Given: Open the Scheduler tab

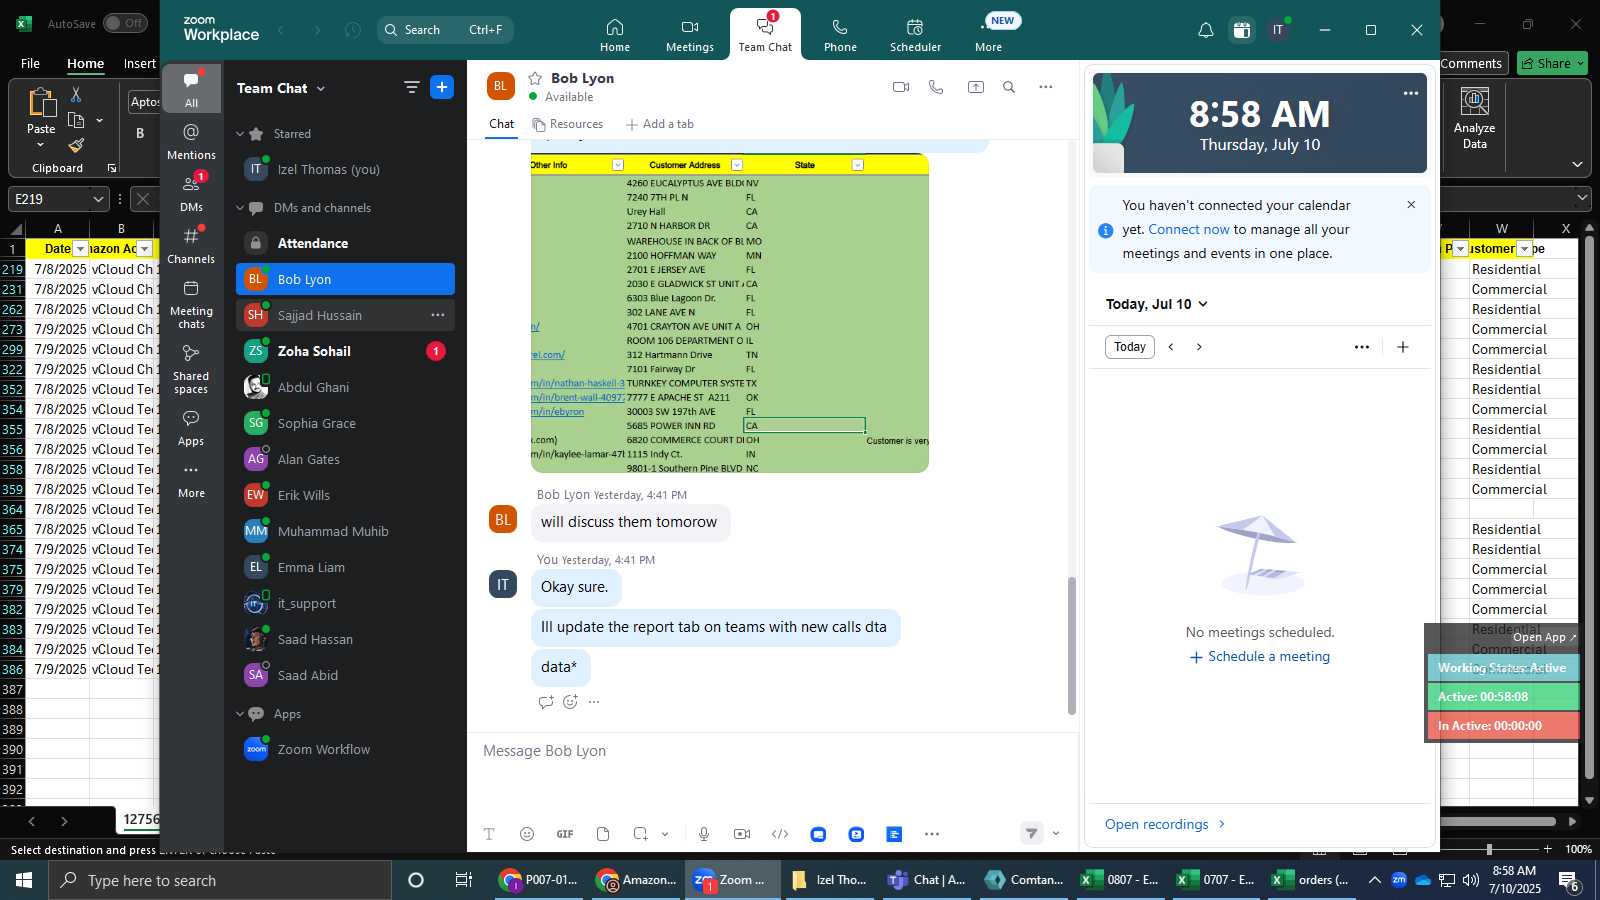Looking at the screenshot, I should (915, 35).
